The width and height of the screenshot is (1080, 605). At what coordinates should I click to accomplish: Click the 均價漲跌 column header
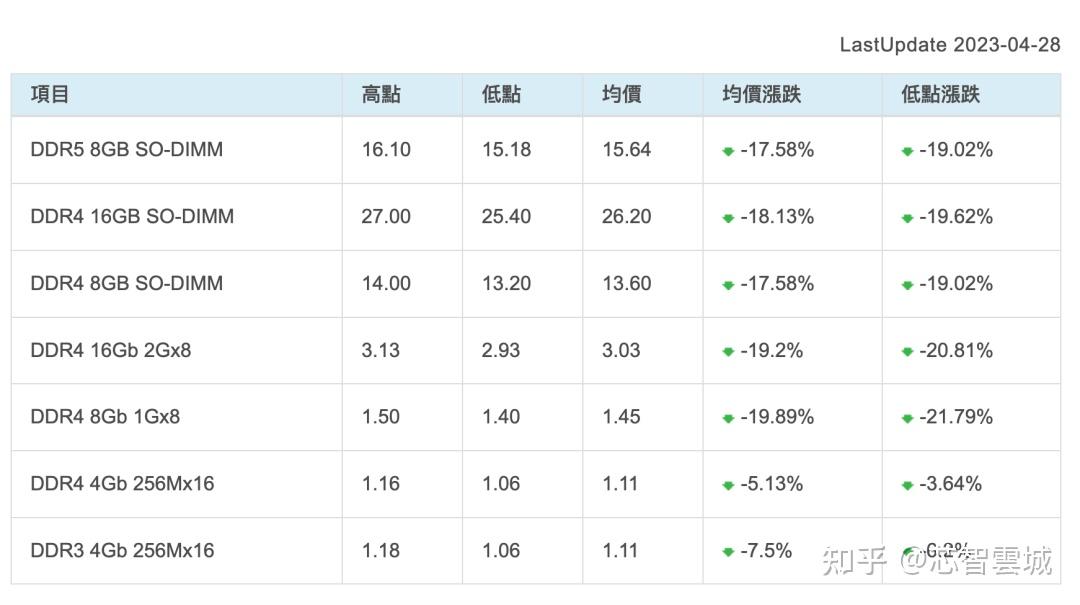click(x=761, y=95)
